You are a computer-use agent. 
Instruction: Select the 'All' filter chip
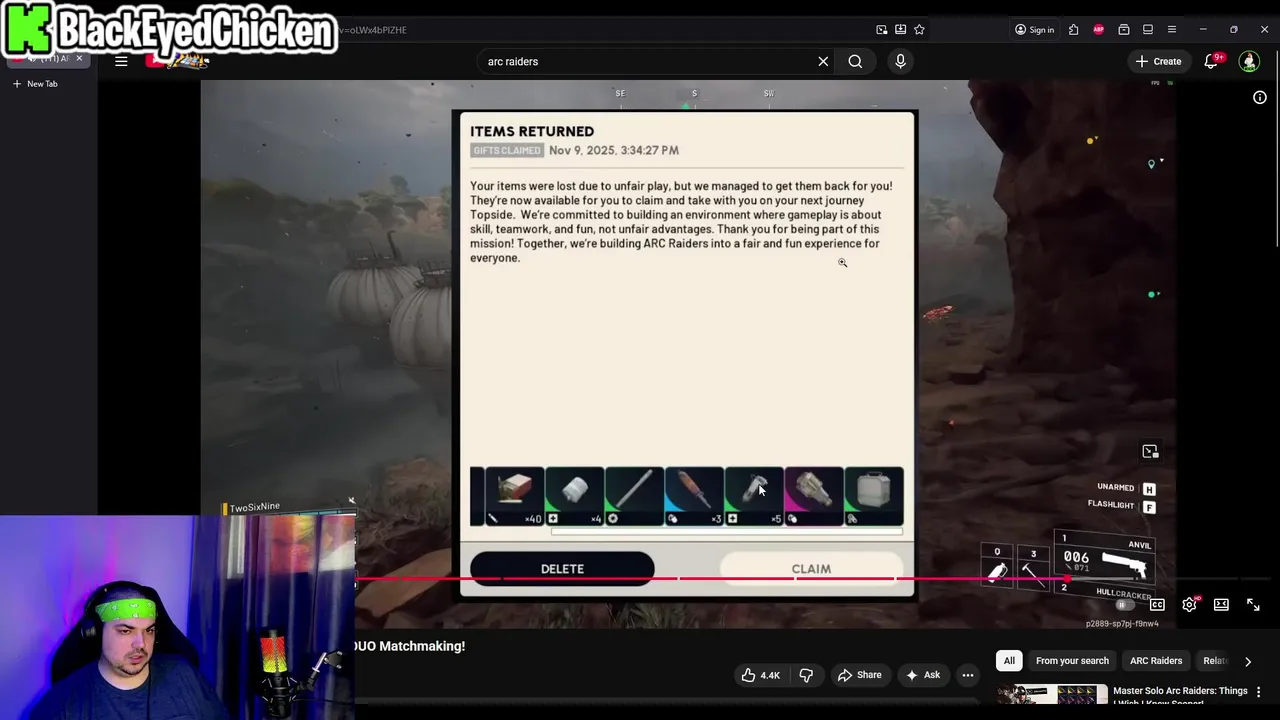click(x=1009, y=661)
